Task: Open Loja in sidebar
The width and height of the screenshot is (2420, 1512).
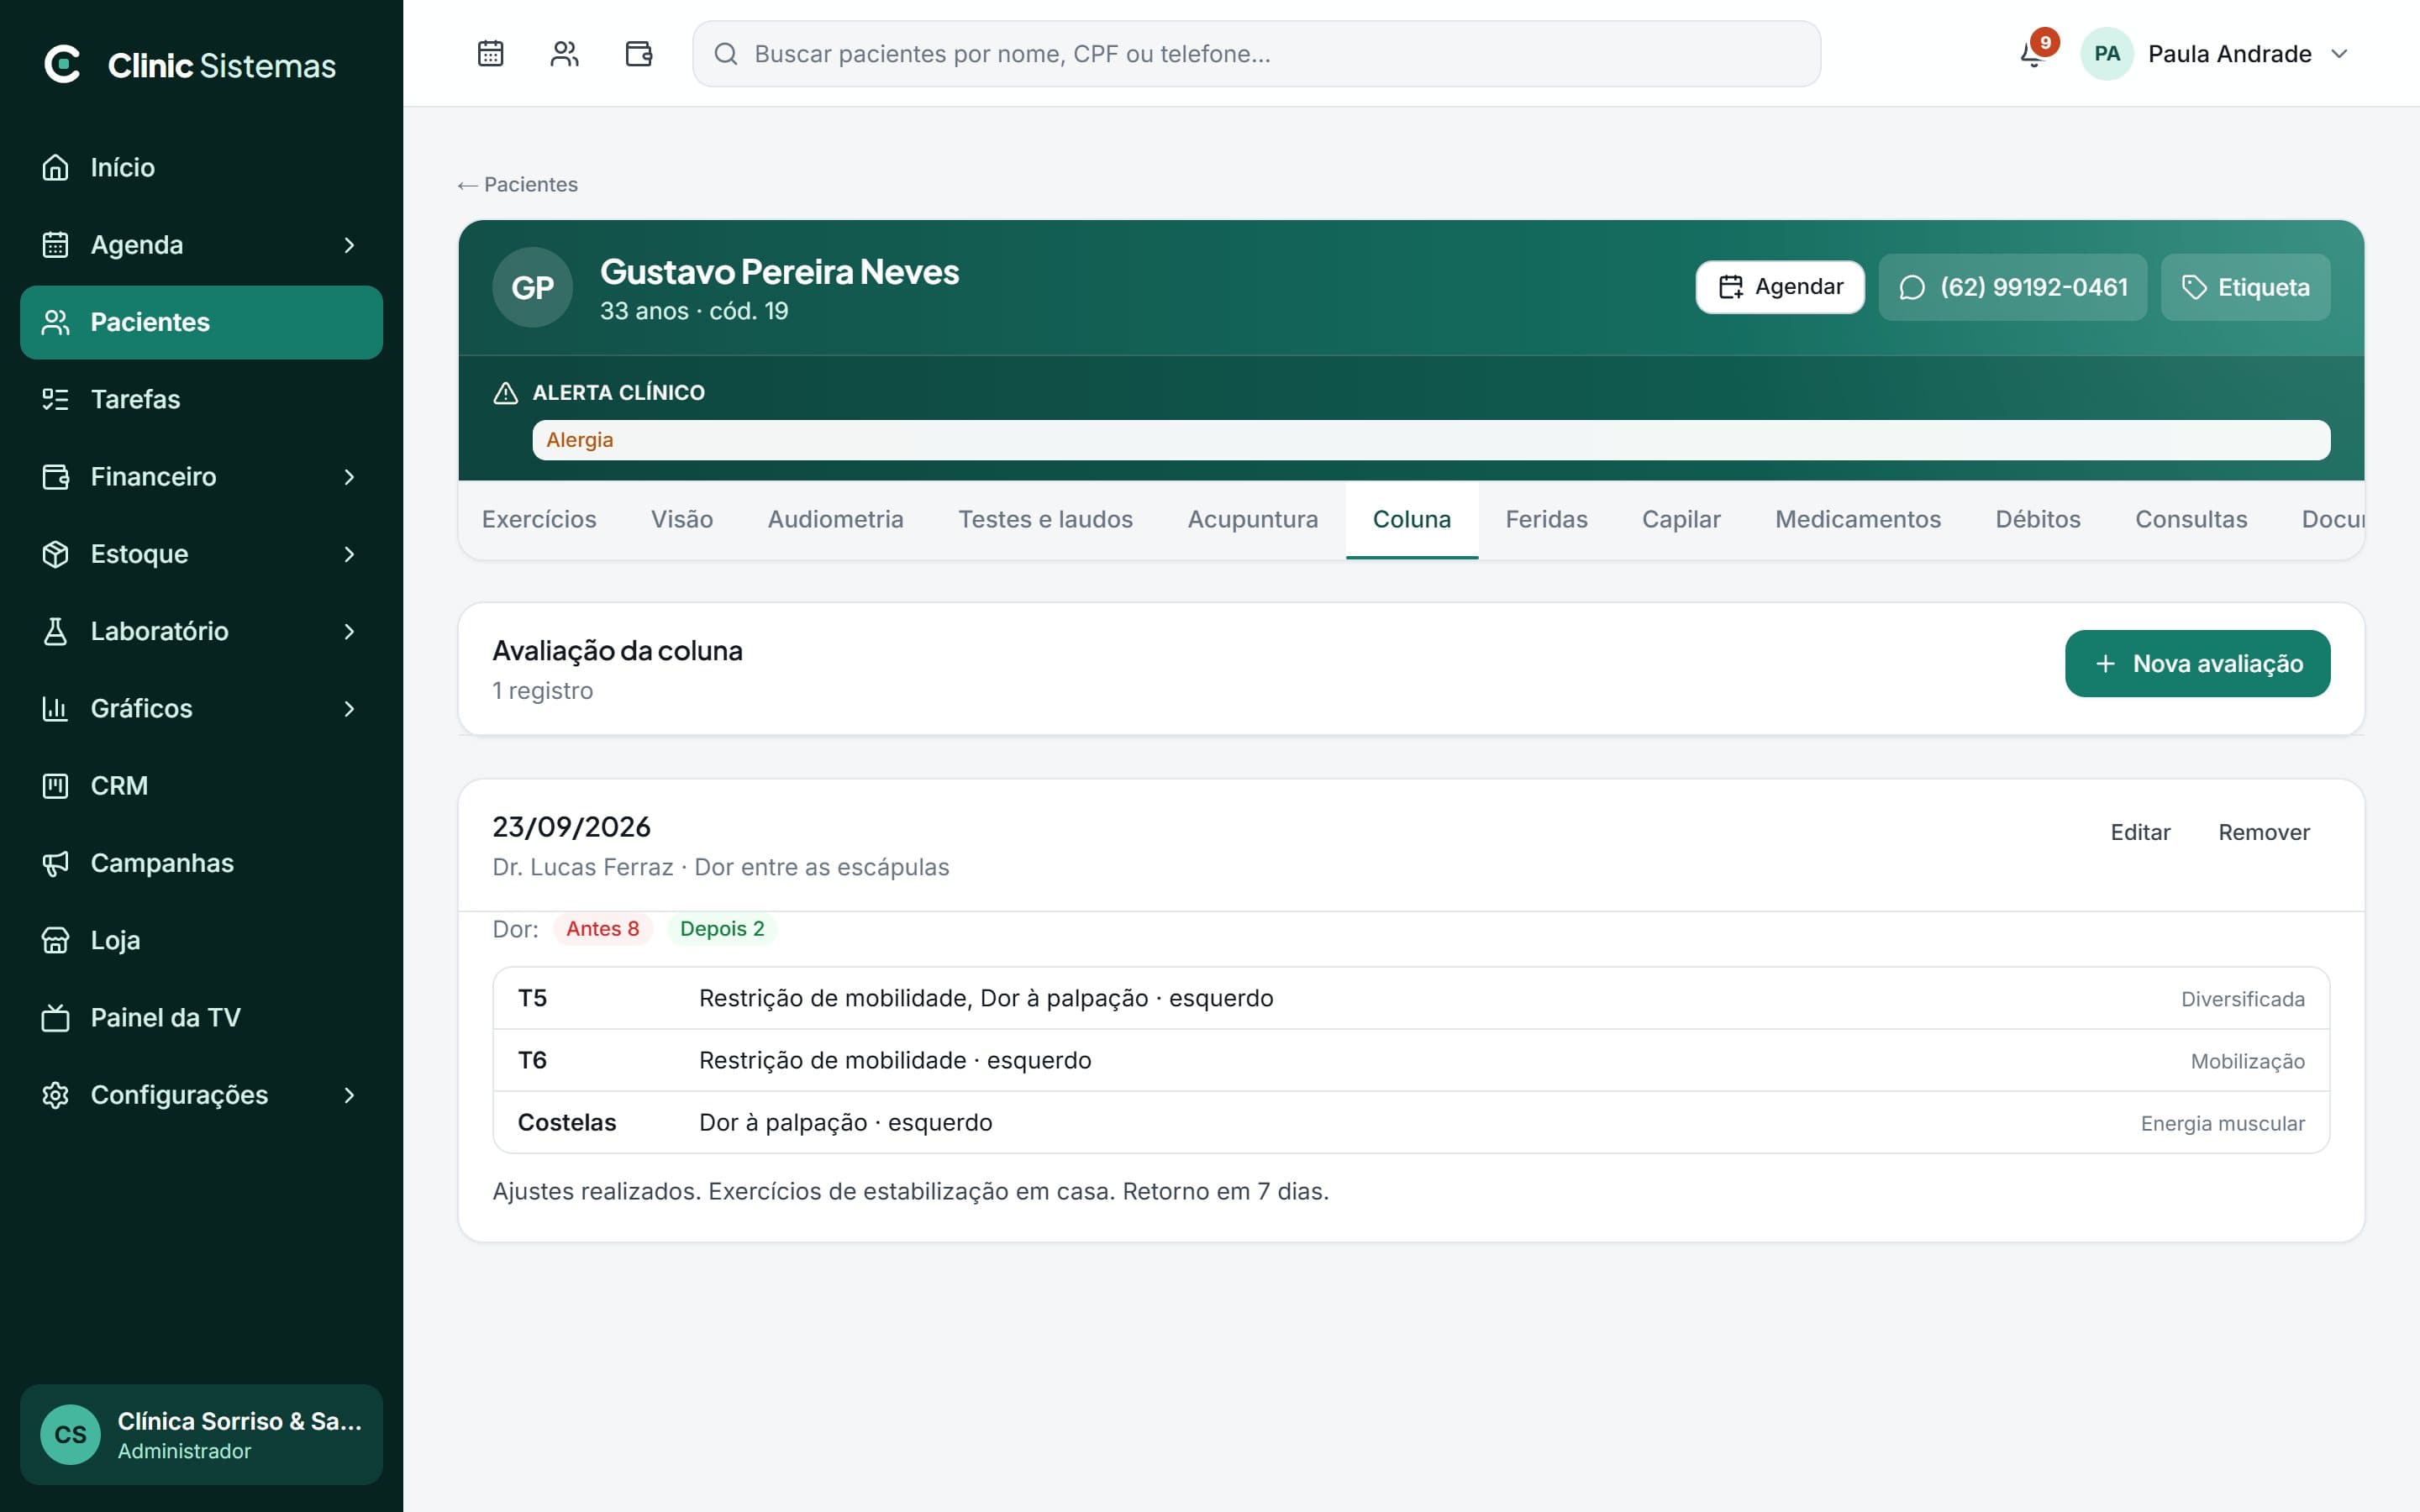Action: coord(201,940)
